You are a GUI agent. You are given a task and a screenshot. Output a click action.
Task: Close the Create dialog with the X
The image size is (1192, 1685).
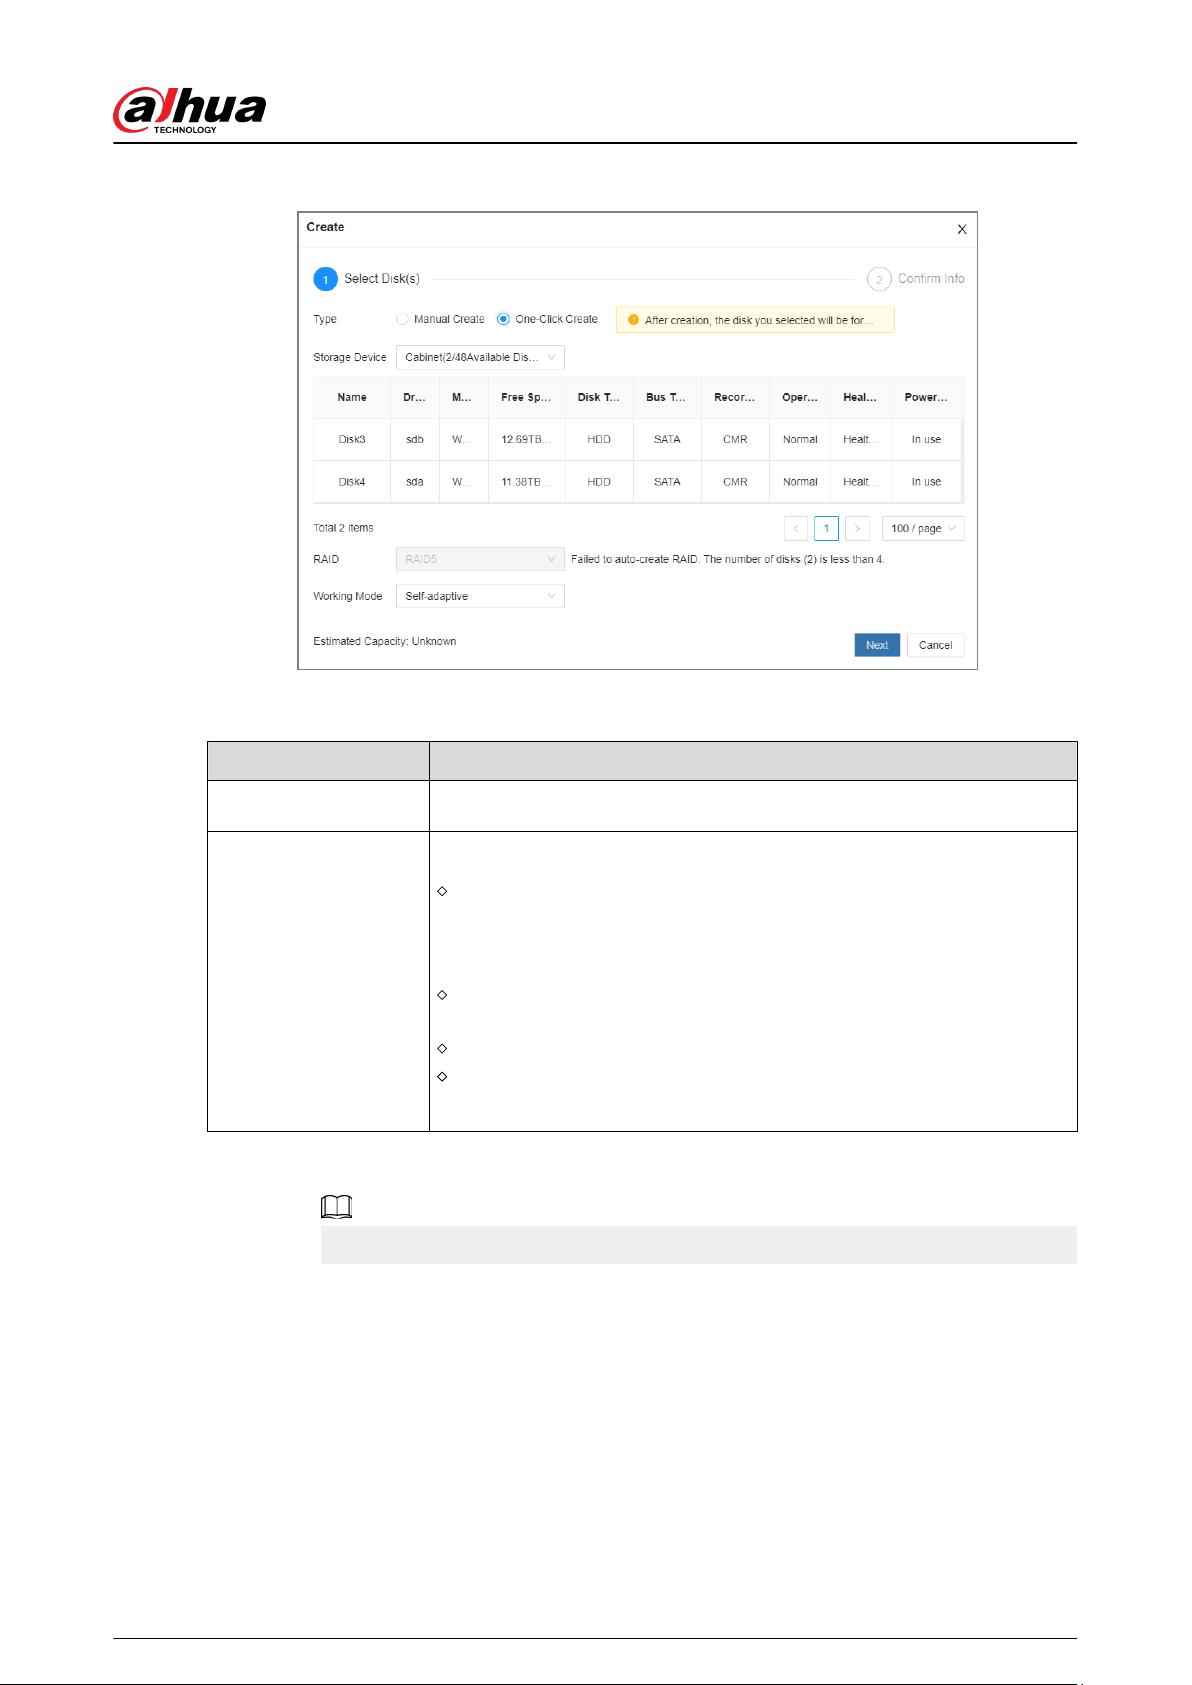pos(962,229)
